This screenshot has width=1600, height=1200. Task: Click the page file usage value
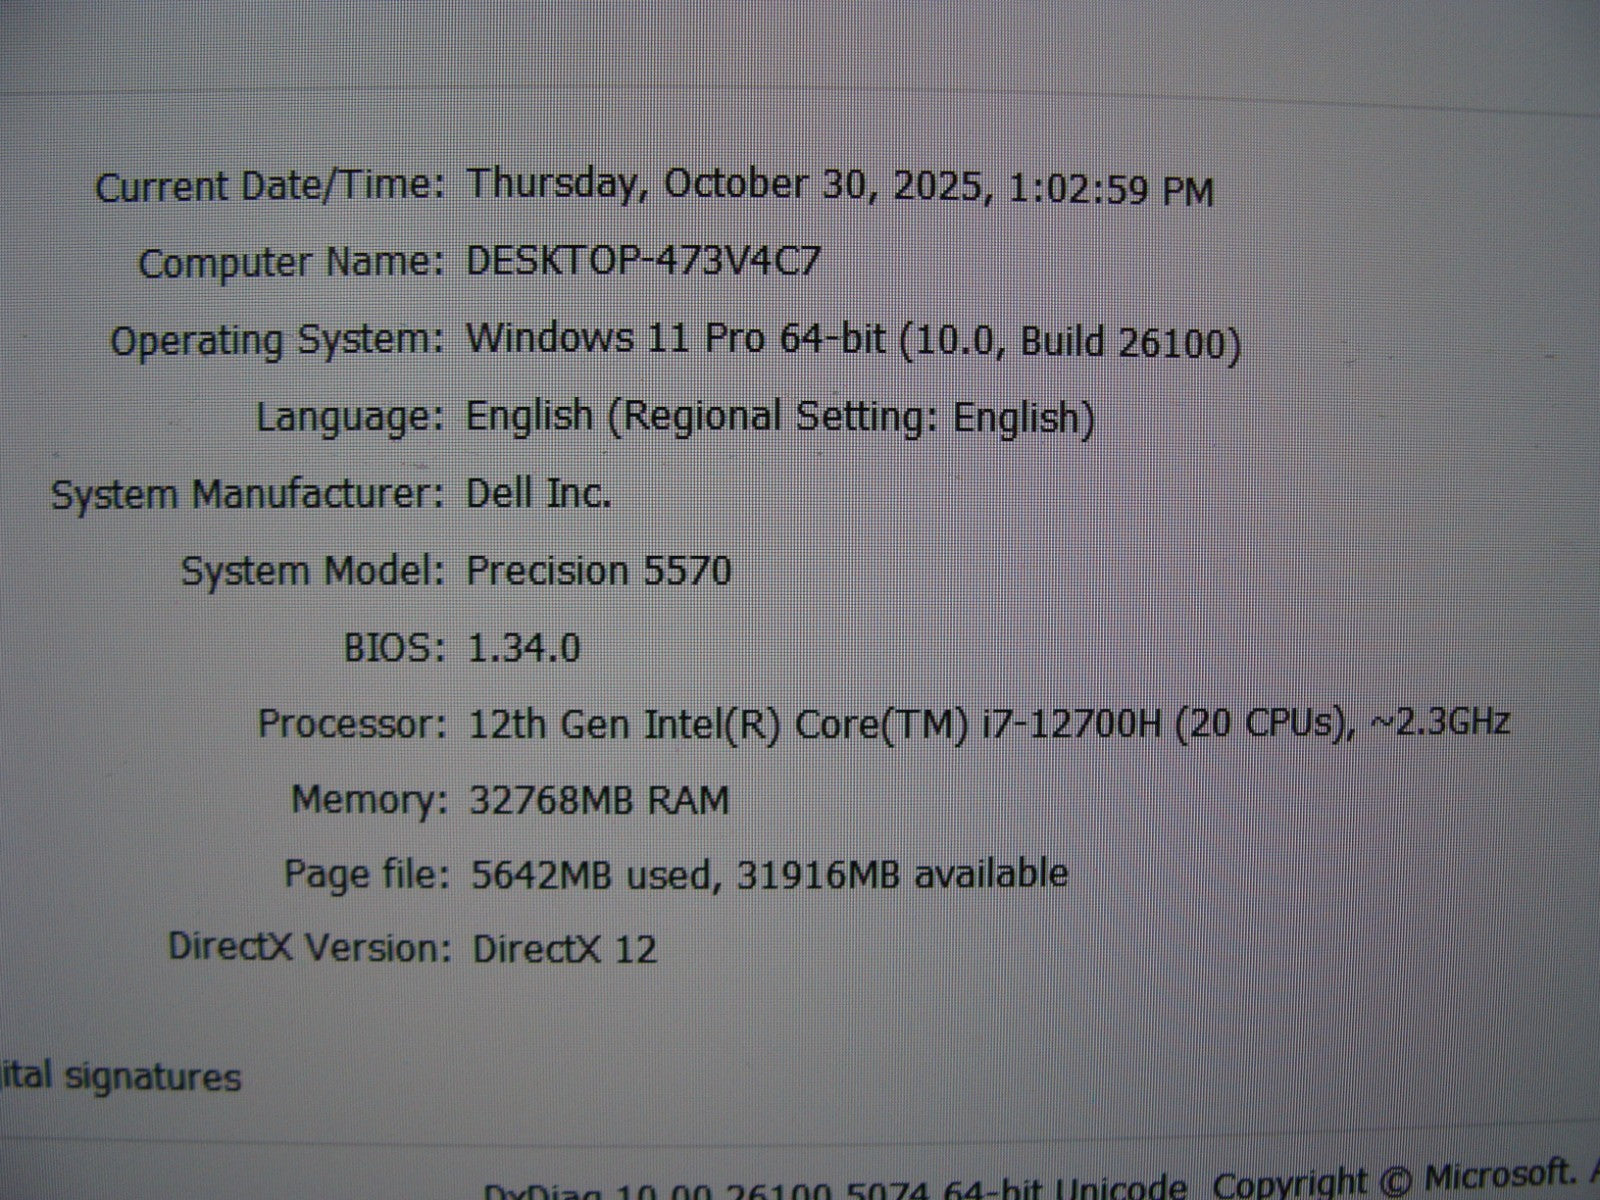[x=768, y=875]
